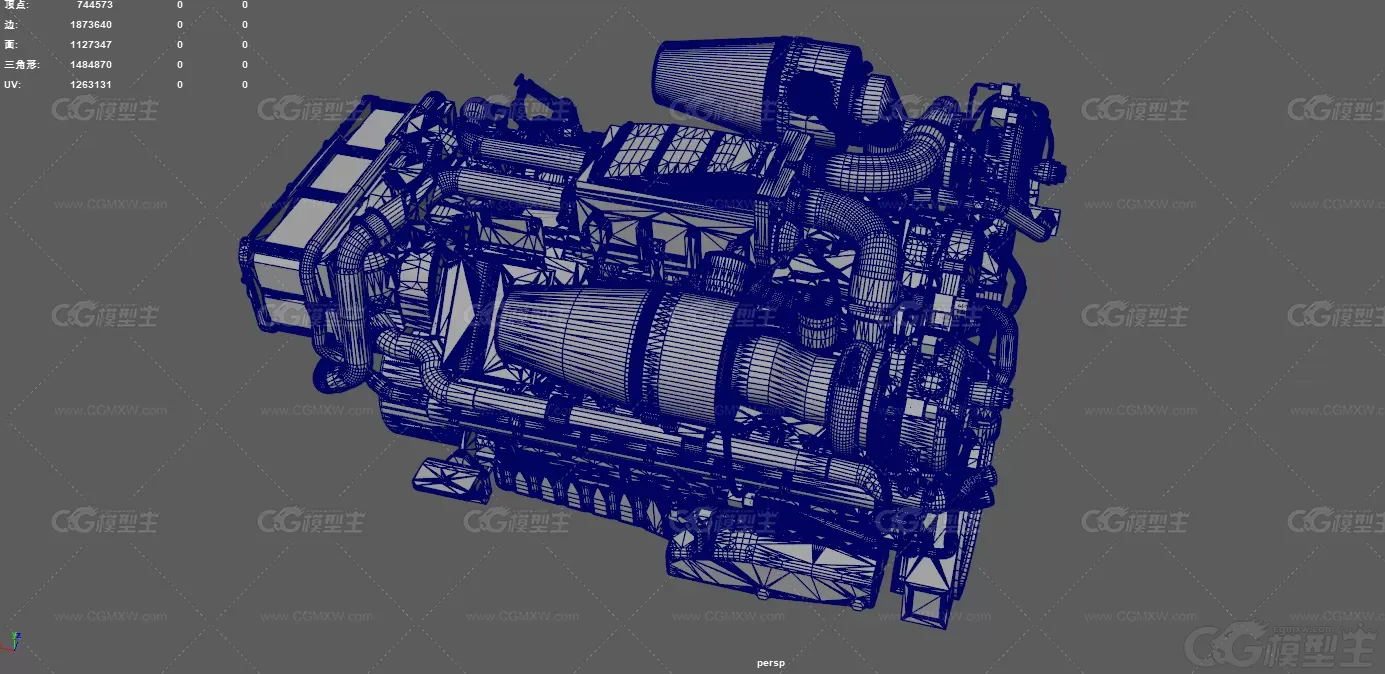This screenshot has width=1385, height=674.
Task: Click the XYZ view axis gizmo
Action: tap(13, 641)
